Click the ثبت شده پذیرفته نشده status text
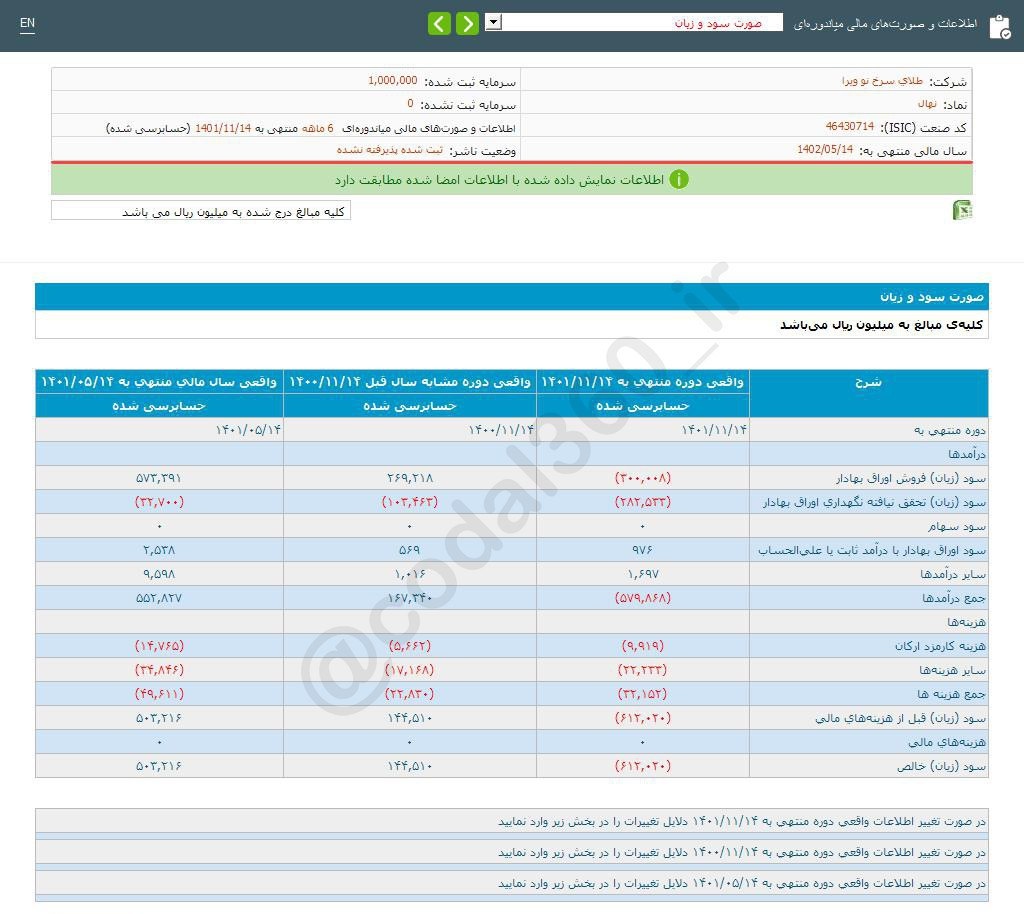This screenshot has width=1024, height=914. [389, 150]
